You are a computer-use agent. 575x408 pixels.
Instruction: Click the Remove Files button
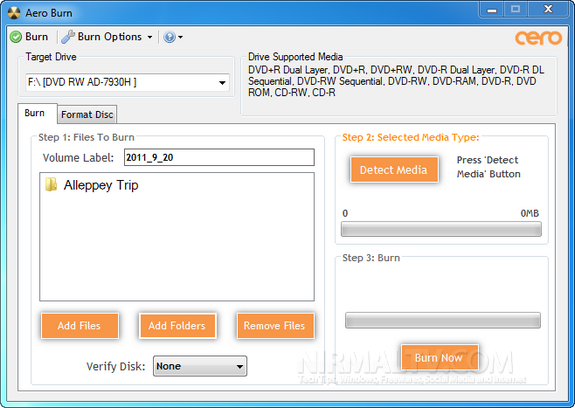(x=275, y=326)
